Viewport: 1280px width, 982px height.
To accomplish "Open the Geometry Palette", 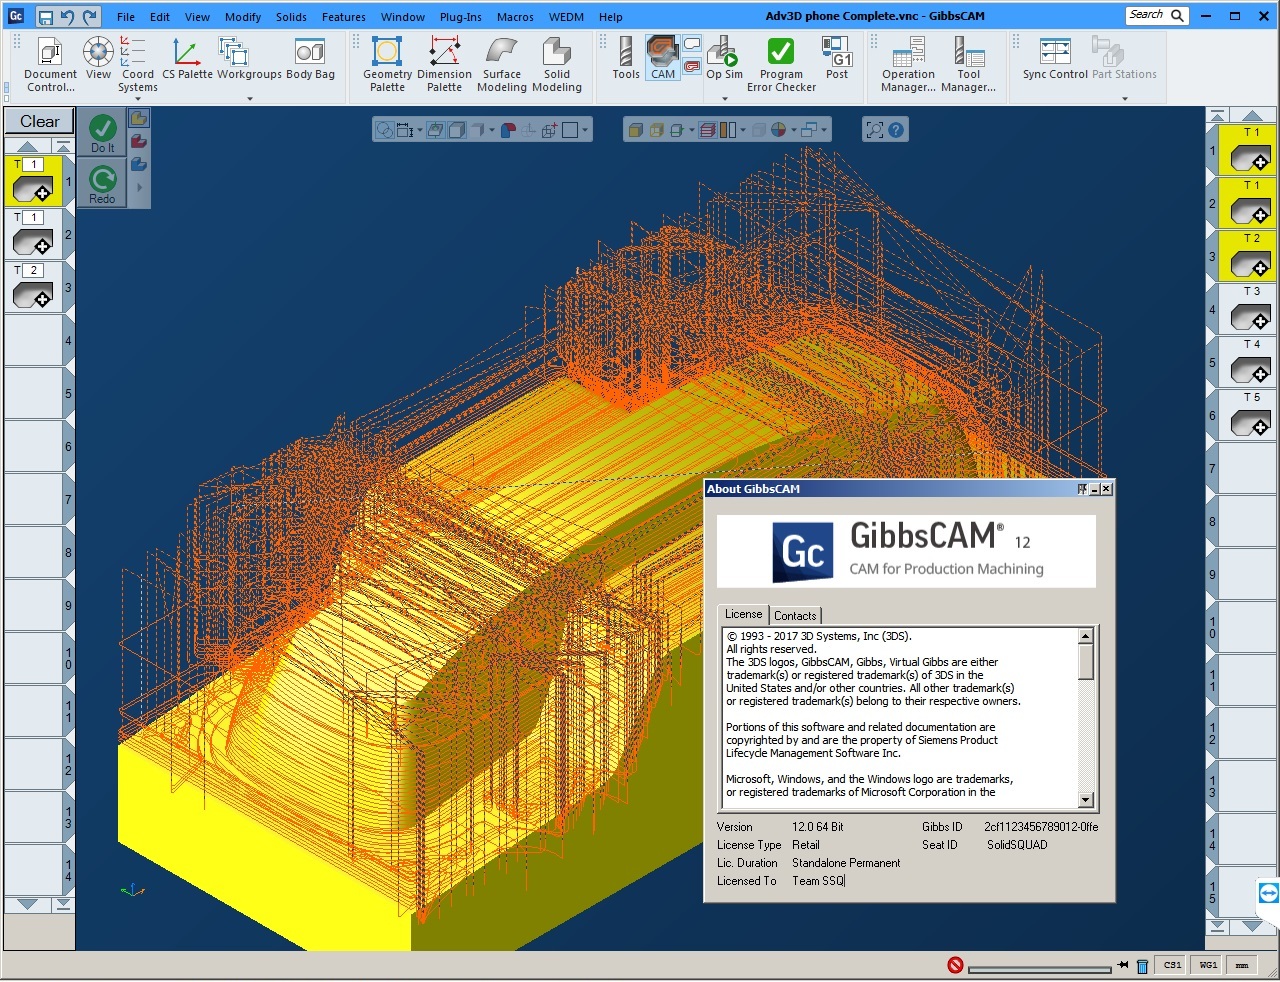I will (387, 65).
